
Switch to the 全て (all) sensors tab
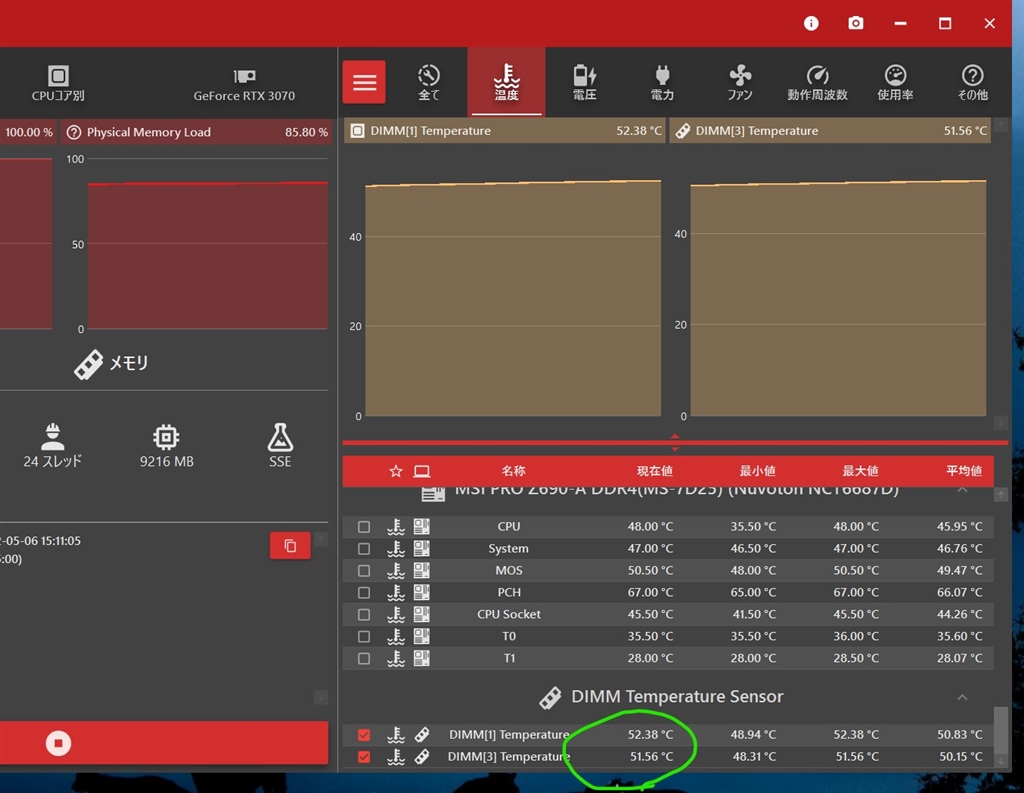(428, 82)
